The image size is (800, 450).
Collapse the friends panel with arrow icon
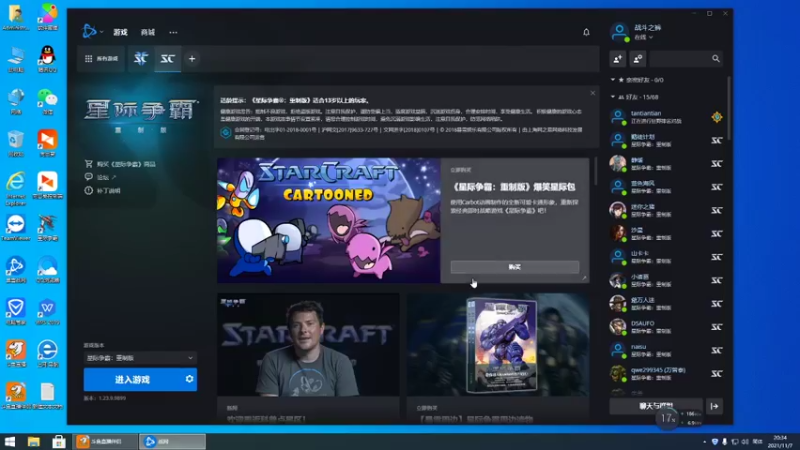tap(714, 406)
